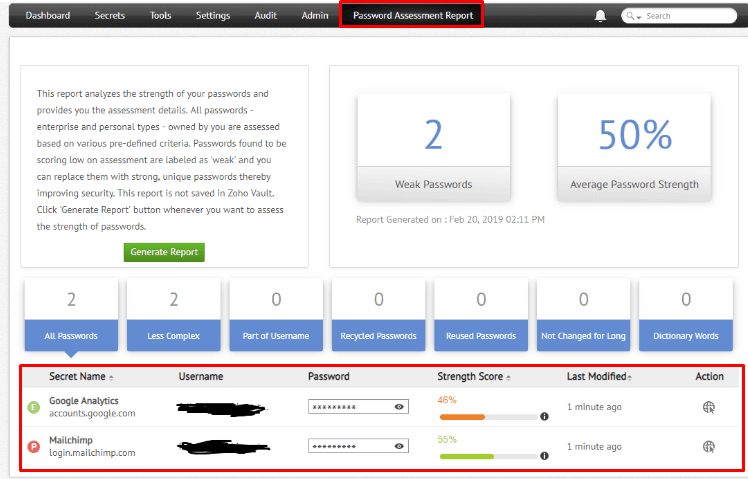Sort by Strength Score column
748x479 pixels.
click(474, 376)
